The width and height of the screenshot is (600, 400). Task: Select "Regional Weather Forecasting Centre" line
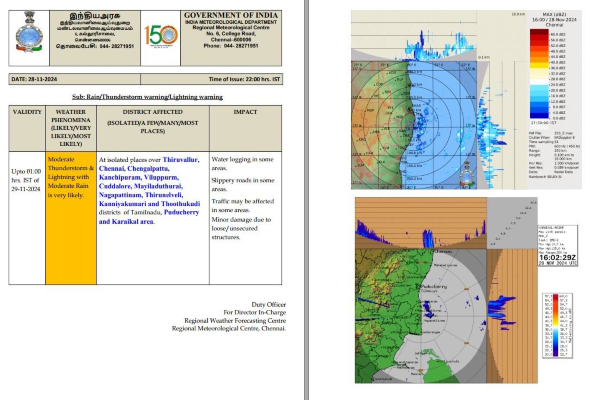pos(235,320)
